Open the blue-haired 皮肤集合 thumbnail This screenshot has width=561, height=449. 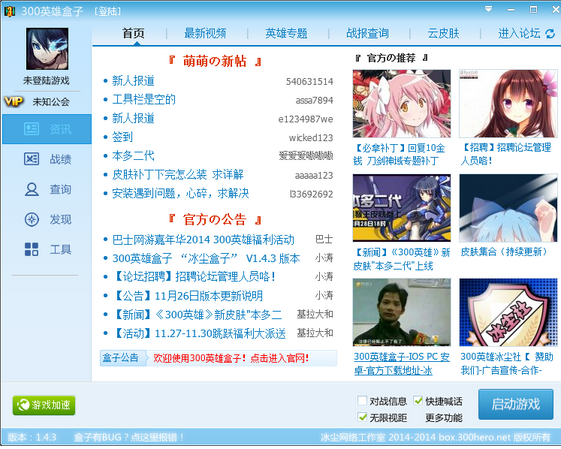coord(508,208)
